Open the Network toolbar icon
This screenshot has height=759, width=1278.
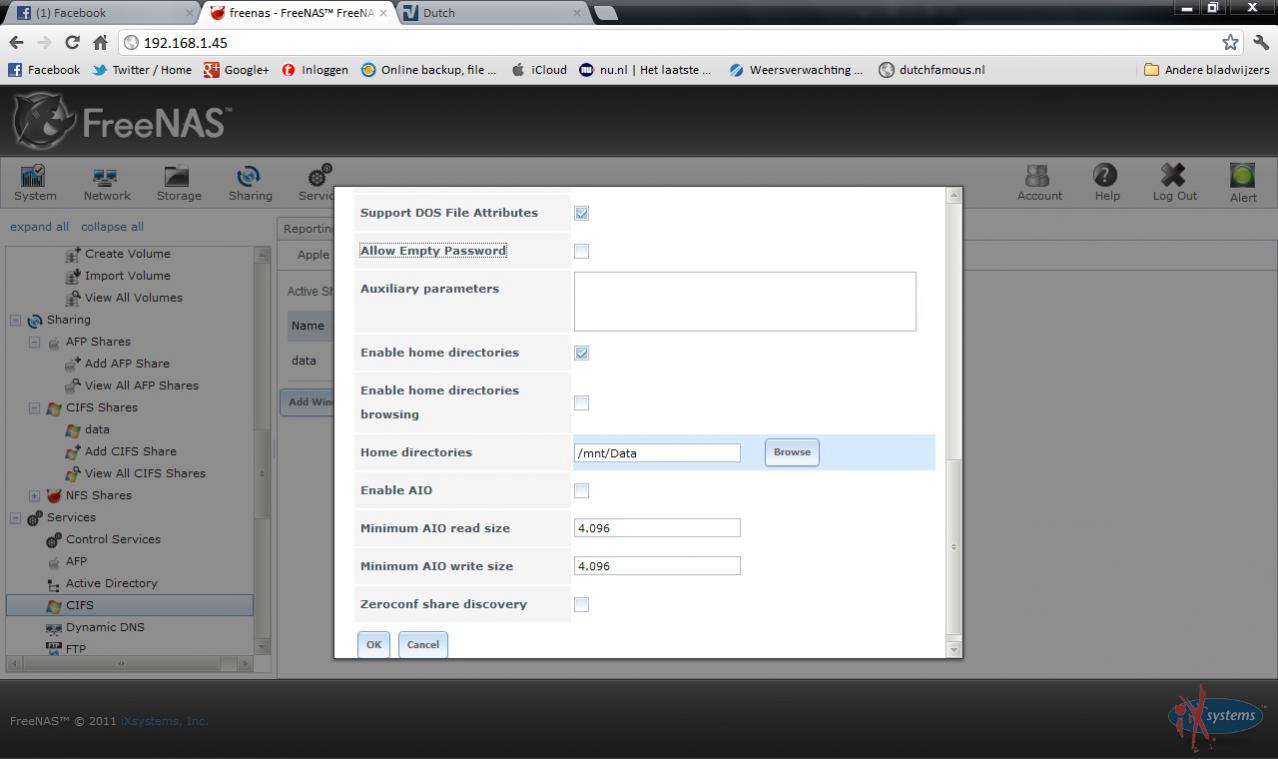click(106, 183)
